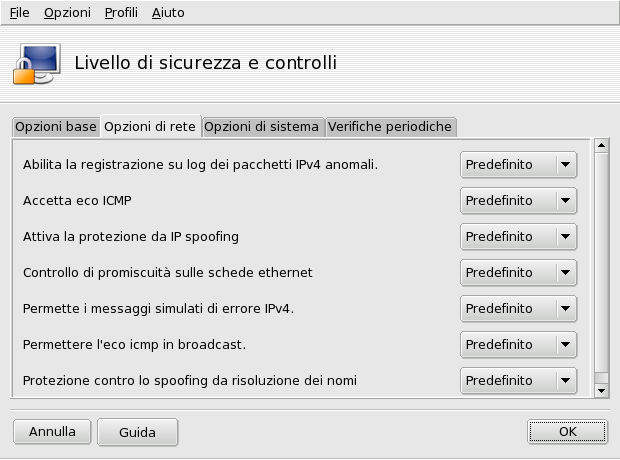
Task: Open the Profili menu
Action: [x=121, y=13]
